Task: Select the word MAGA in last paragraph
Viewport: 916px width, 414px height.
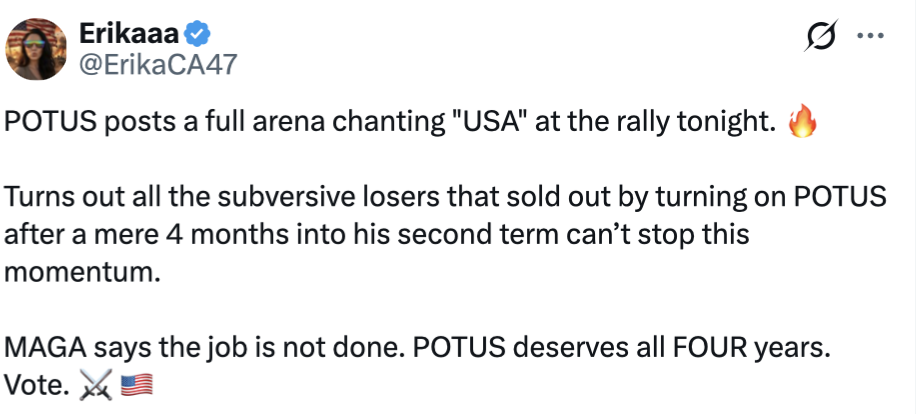Action: [x=46, y=349]
